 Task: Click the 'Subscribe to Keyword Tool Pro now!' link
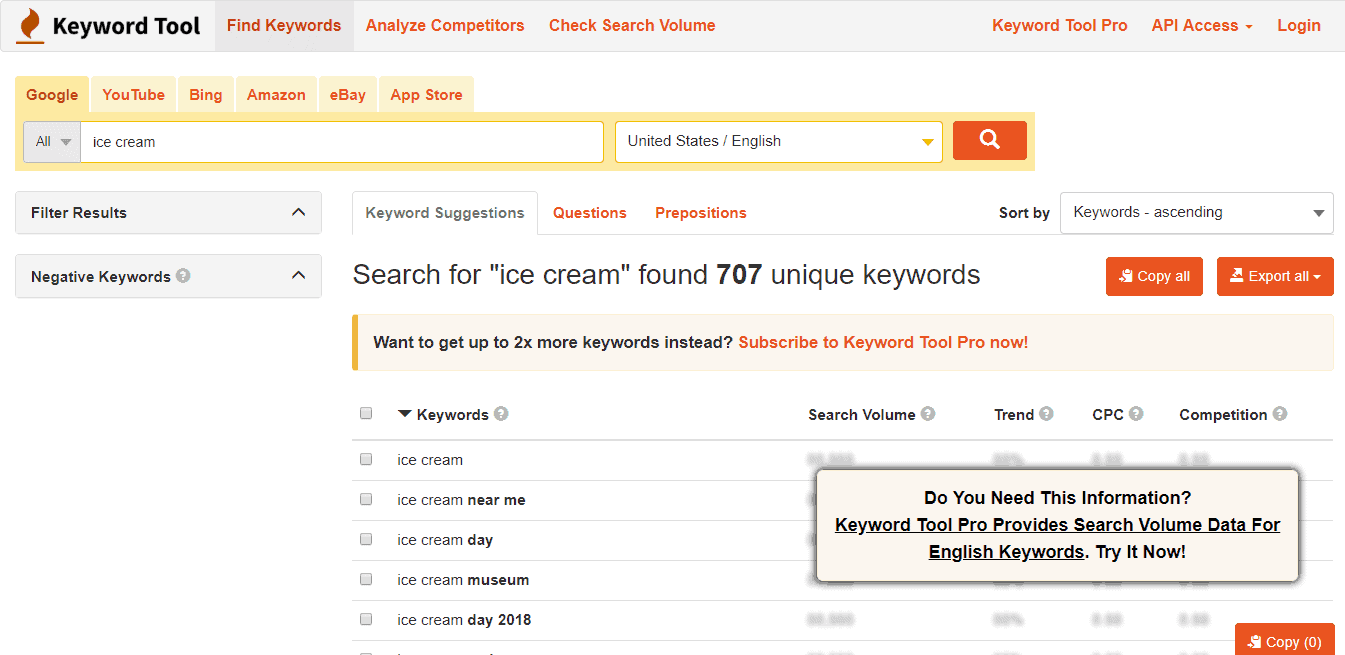coord(883,341)
